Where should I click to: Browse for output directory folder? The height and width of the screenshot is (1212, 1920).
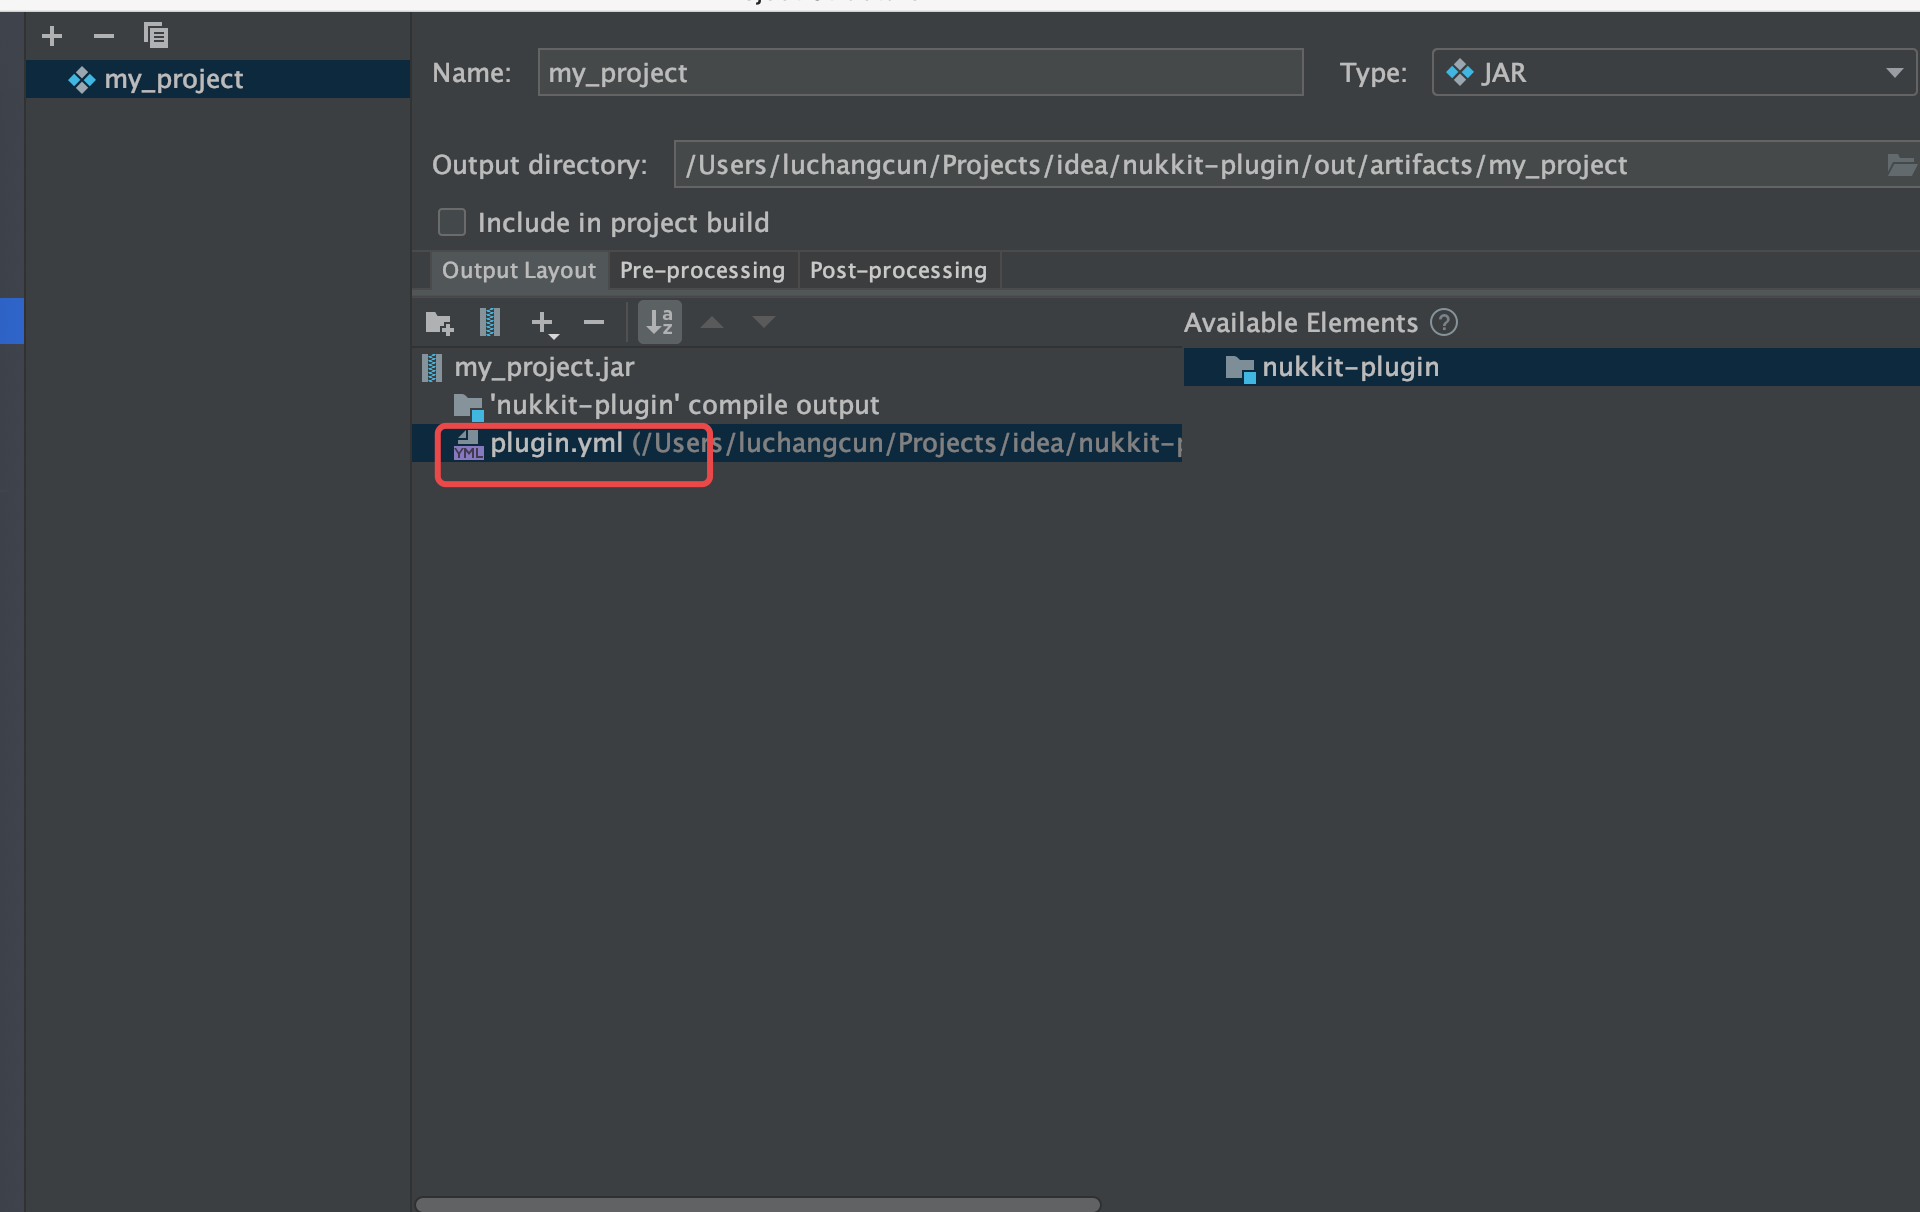tap(1900, 165)
